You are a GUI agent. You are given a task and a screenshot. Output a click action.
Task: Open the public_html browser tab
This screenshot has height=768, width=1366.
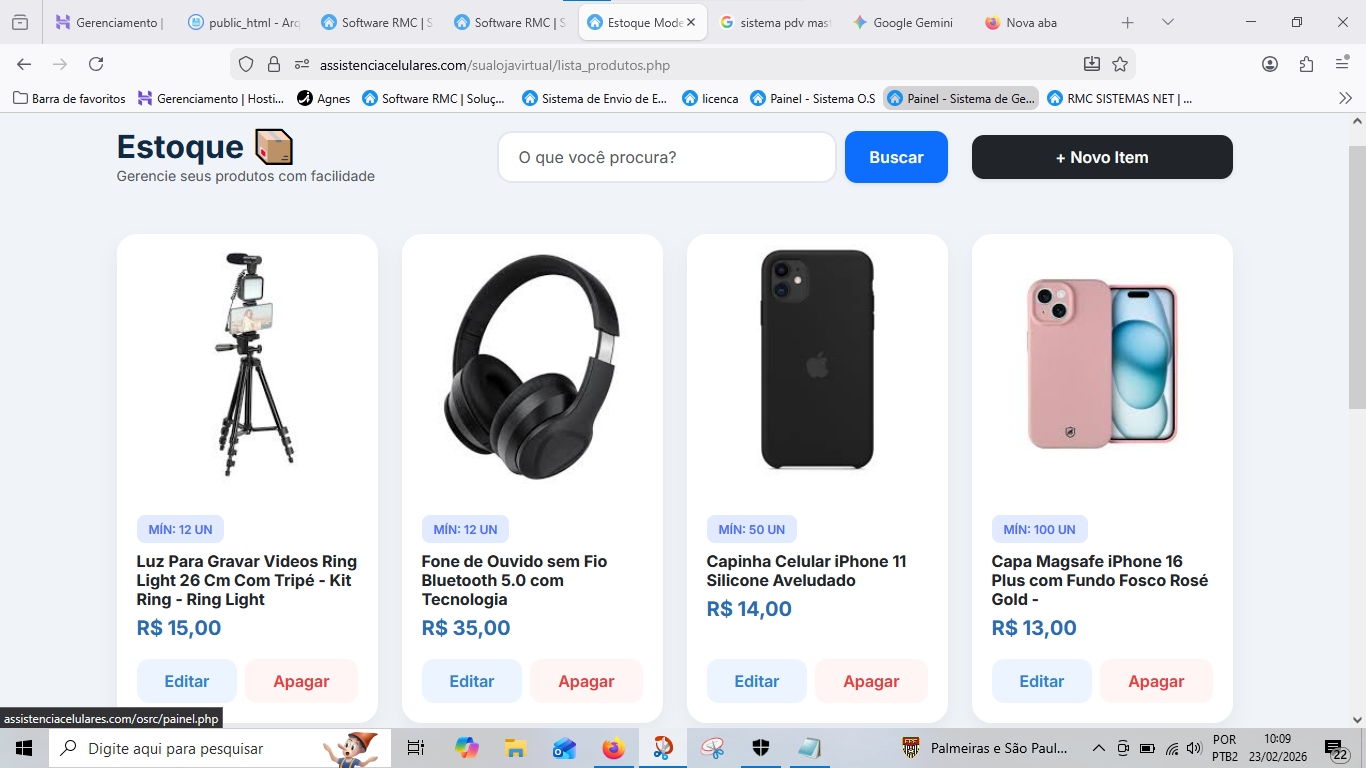[244, 22]
